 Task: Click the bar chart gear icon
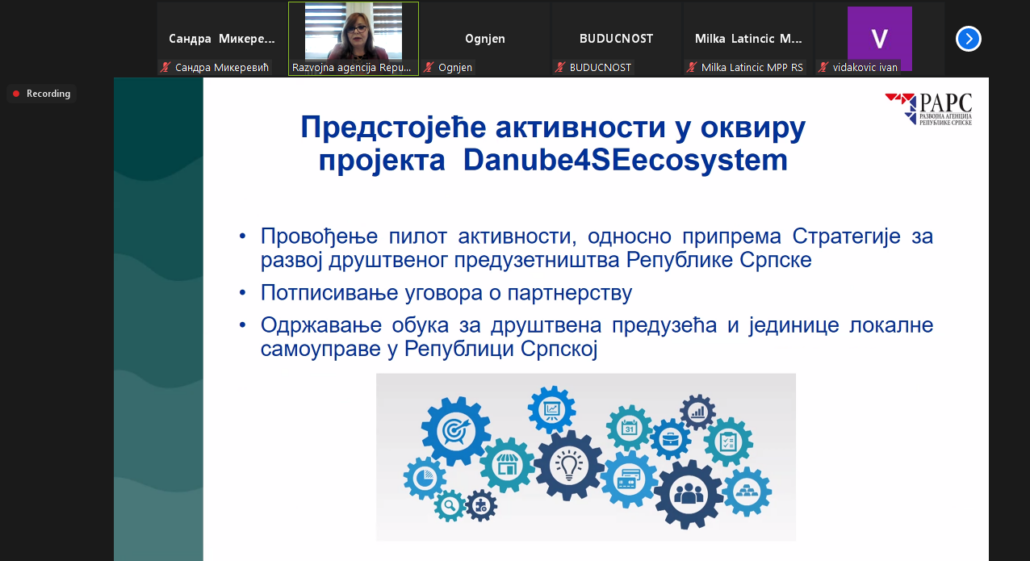tap(697, 413)
